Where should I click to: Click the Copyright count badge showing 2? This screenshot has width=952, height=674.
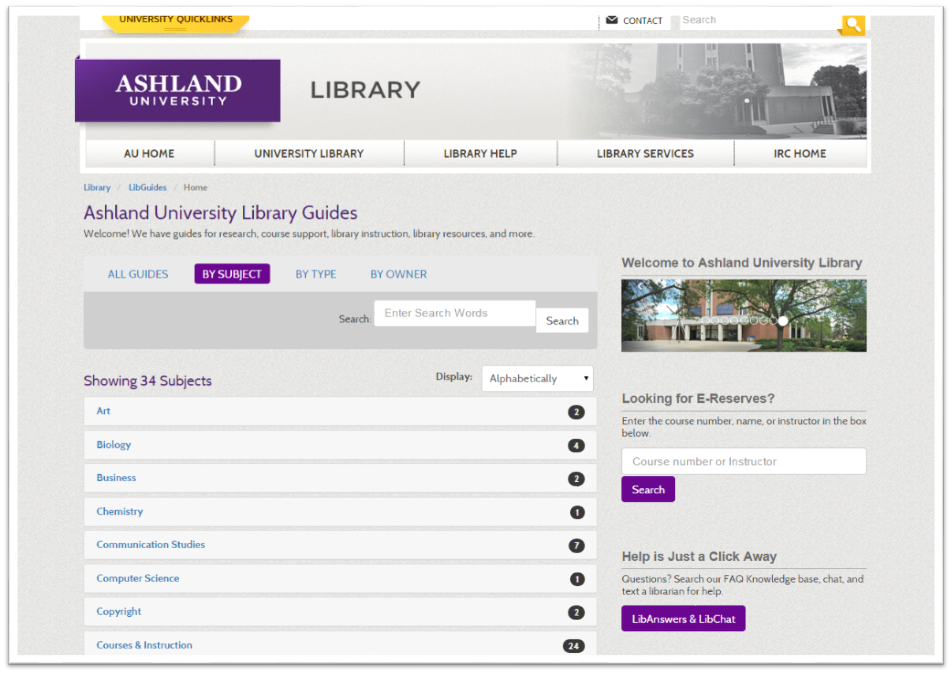(x=576, y=613)
